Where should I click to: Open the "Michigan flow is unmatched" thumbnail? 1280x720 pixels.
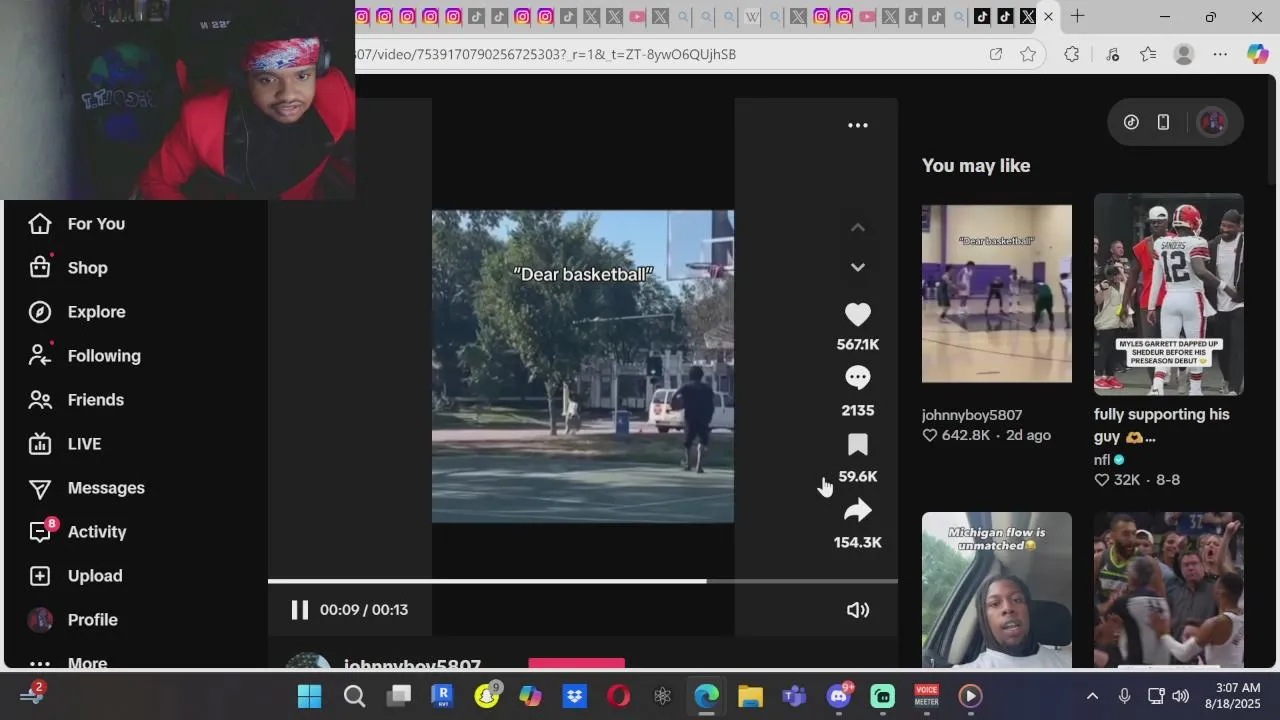coord(997,589)
